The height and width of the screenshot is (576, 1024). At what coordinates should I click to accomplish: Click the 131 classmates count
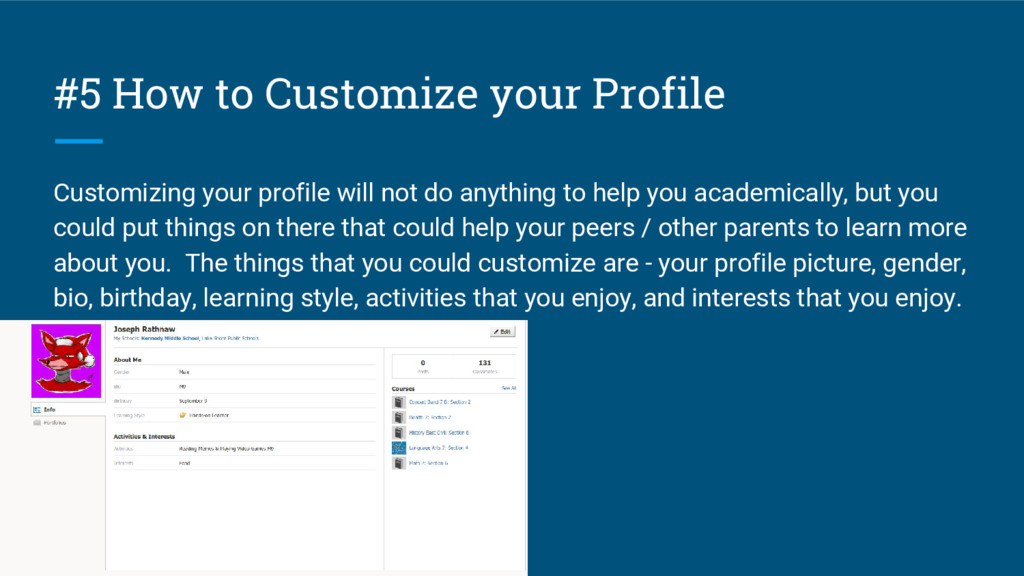pos(484,363)
